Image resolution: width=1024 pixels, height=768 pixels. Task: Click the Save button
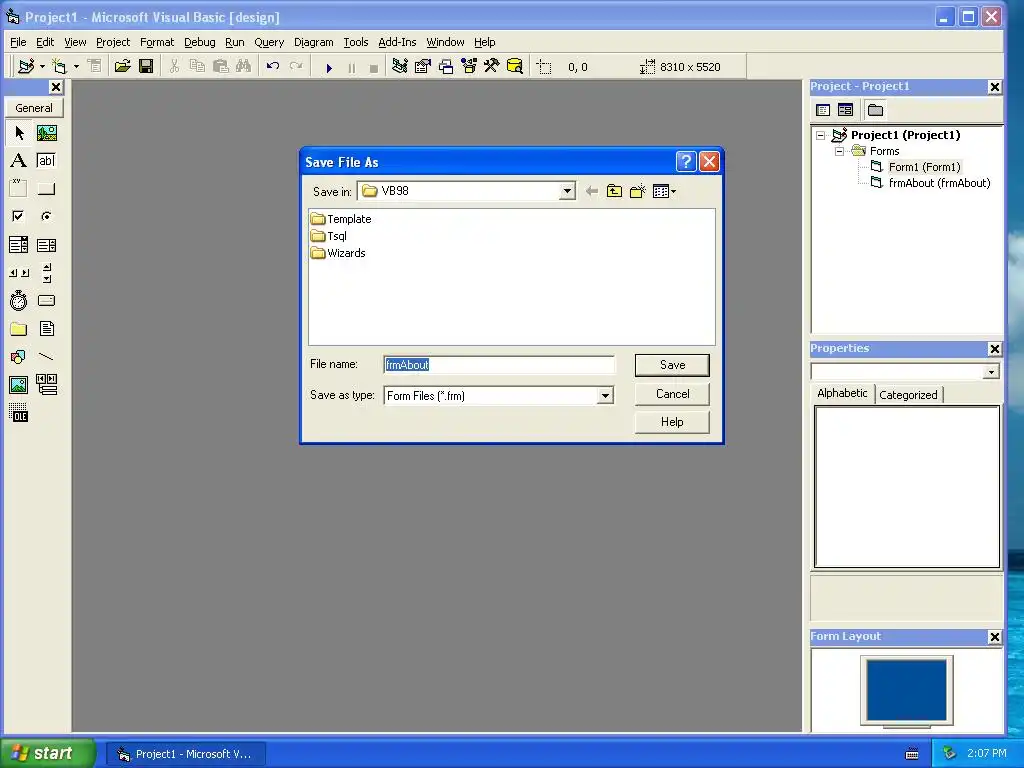coord(672,365)
